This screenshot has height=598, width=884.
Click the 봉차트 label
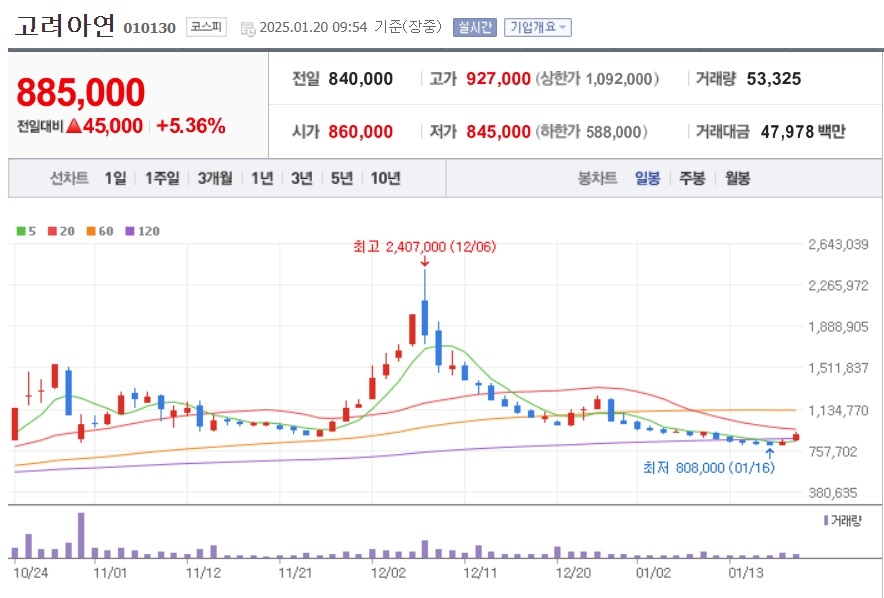[598, 179]
